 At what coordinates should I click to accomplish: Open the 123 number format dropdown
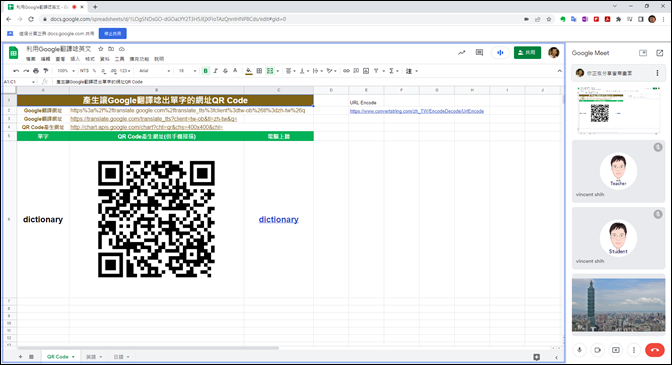coord(125,71)
